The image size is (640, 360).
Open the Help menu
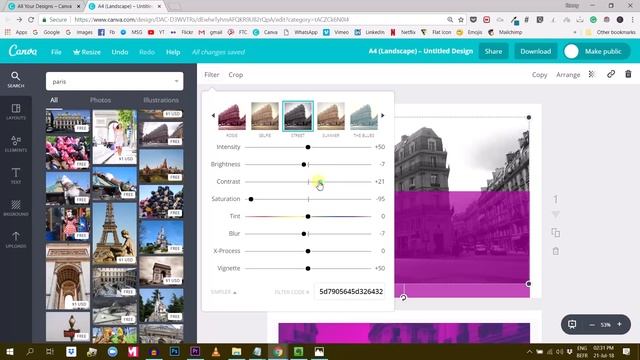pyautogui.click(x=173, y=52)
